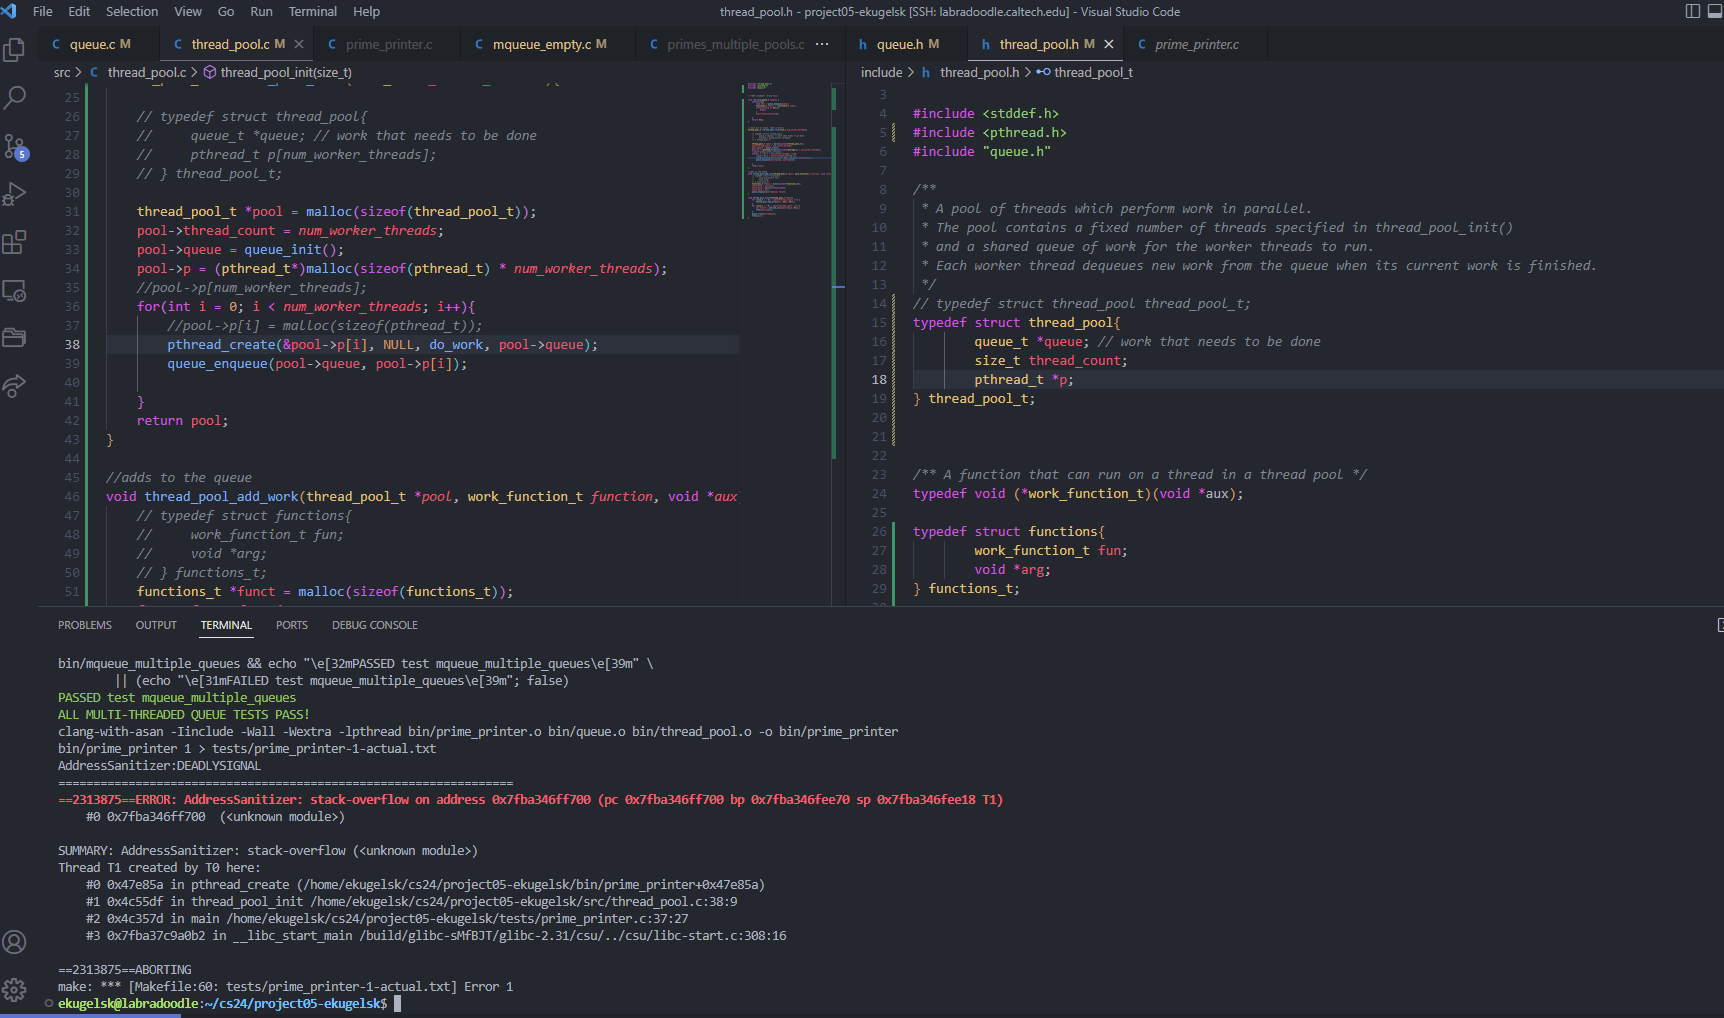Show more tabs via the ellipsis menu
The height and width of the screenshot is (1018, 1724).
point(822,44)
